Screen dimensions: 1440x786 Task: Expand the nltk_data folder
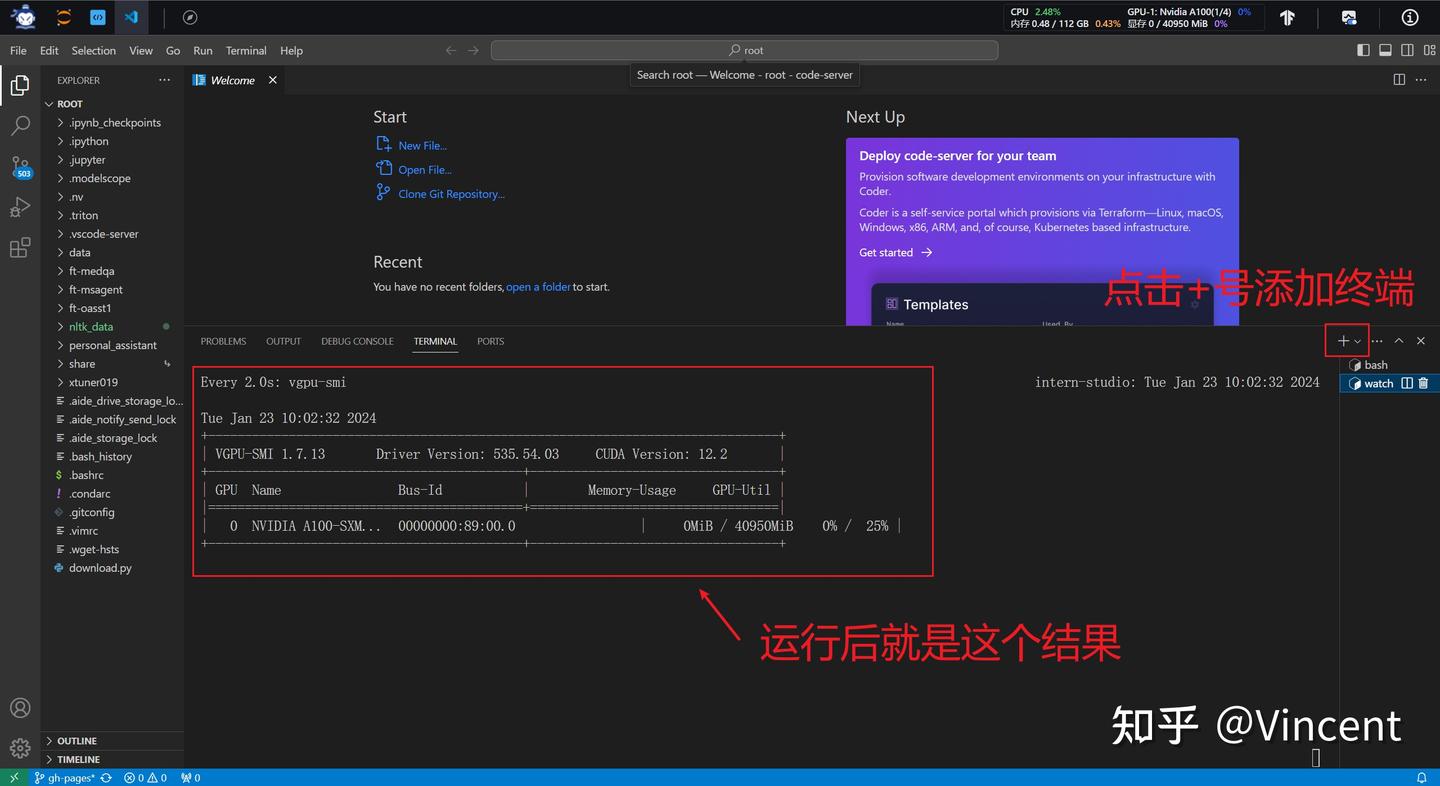coord(112,327)
